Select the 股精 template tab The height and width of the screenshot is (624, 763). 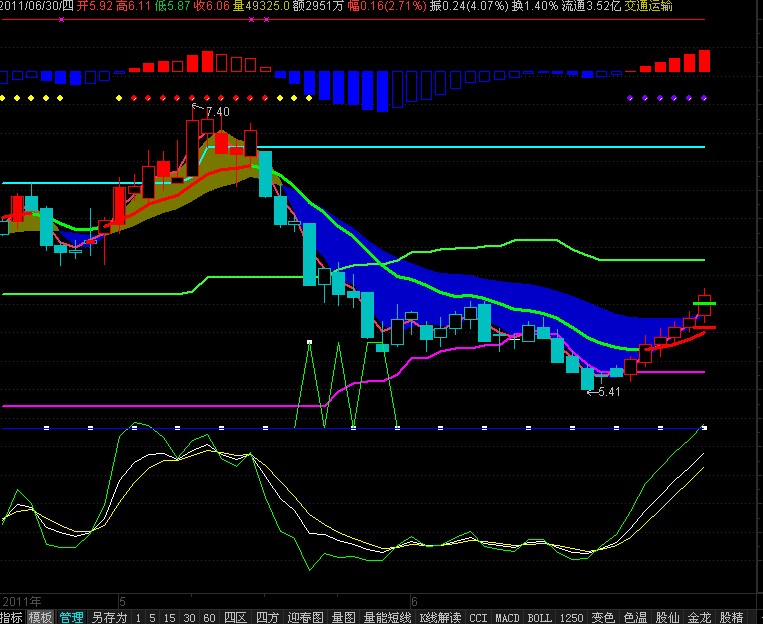[731, 617]
